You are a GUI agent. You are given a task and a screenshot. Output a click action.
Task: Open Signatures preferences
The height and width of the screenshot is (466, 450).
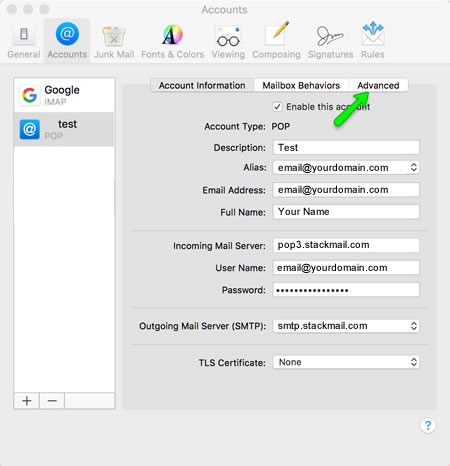(x=330, y=41)
